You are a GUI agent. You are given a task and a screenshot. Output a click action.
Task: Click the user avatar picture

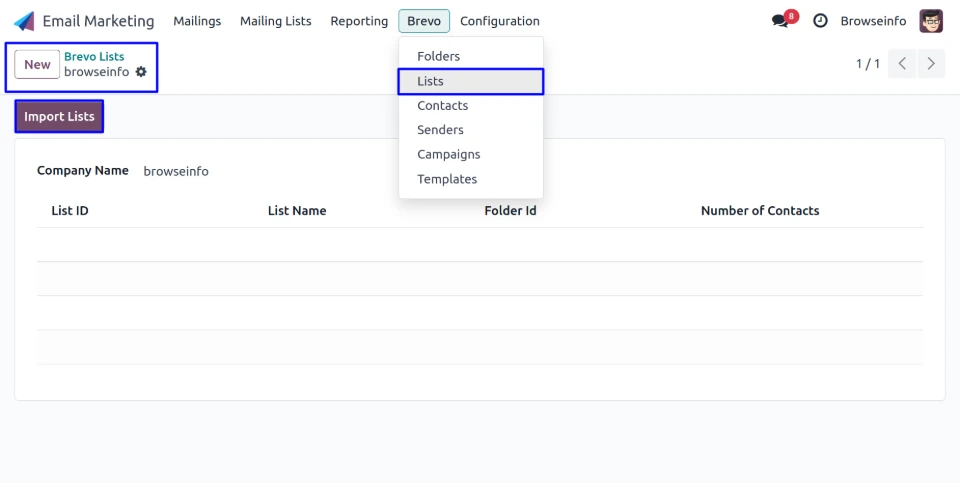(x=931, y=21)
